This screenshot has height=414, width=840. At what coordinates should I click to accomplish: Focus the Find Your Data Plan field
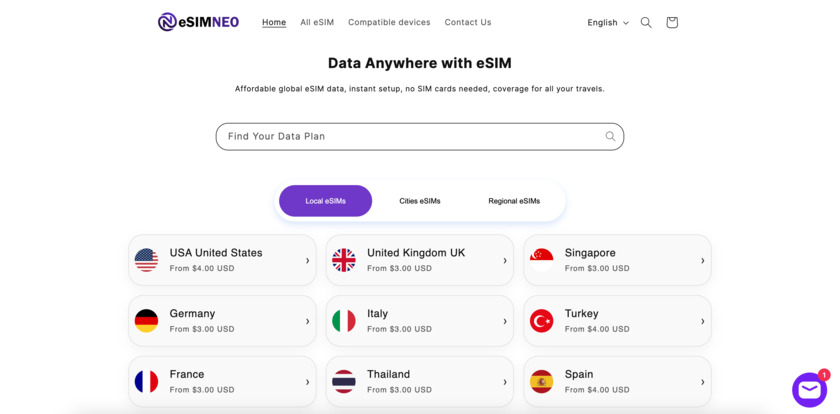pos(410,136)
